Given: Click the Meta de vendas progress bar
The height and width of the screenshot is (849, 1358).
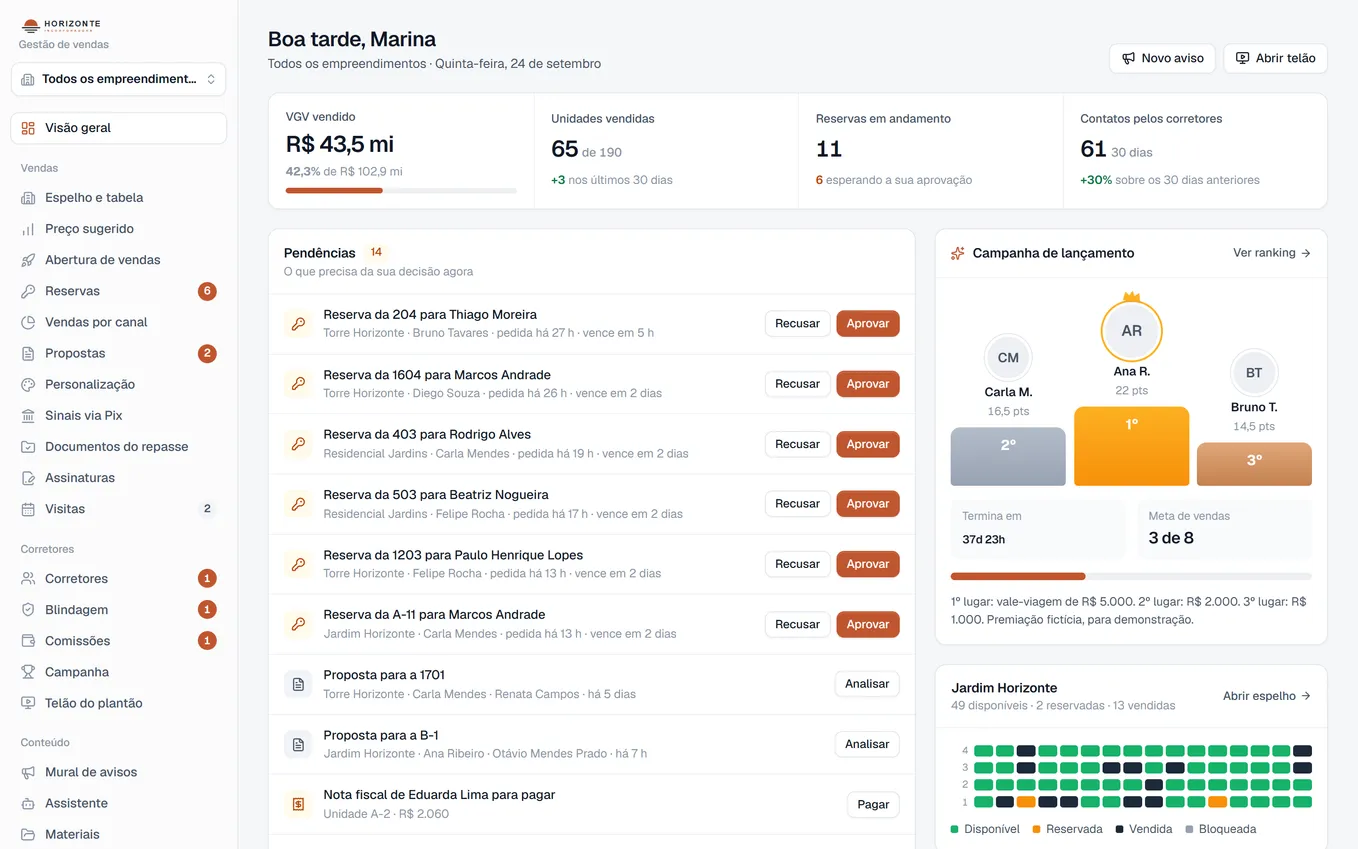Looking at the screenshot, I should click(x=1131, y=576).
